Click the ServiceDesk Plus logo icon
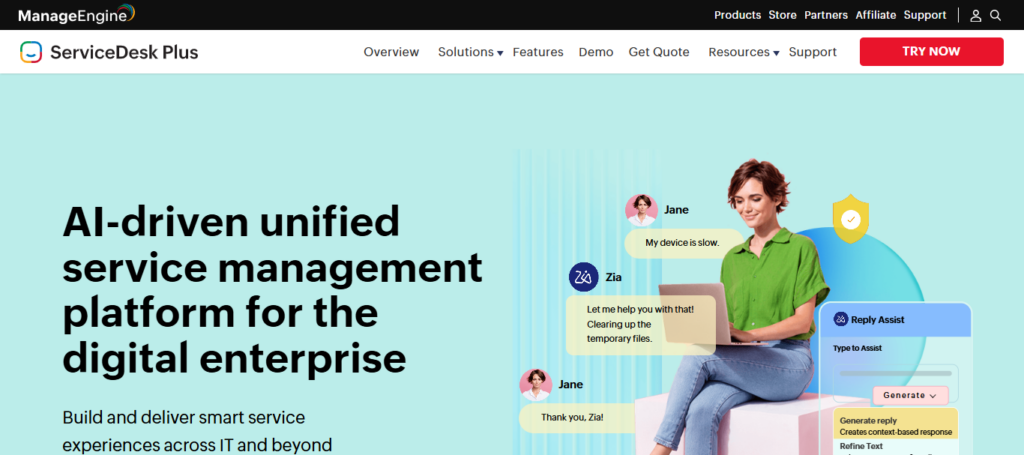 coord(31,52)
